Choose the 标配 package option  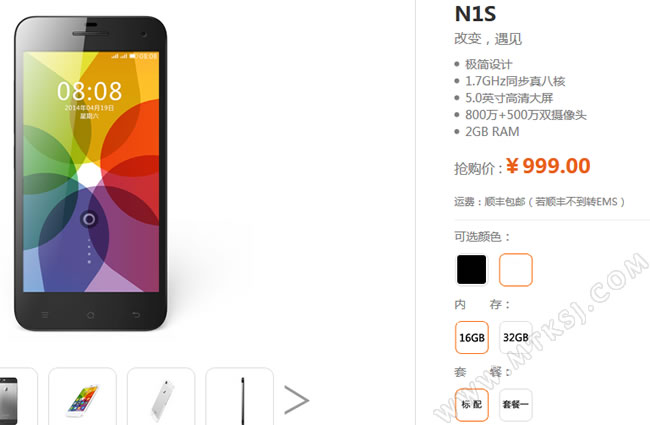click(472, 404)
